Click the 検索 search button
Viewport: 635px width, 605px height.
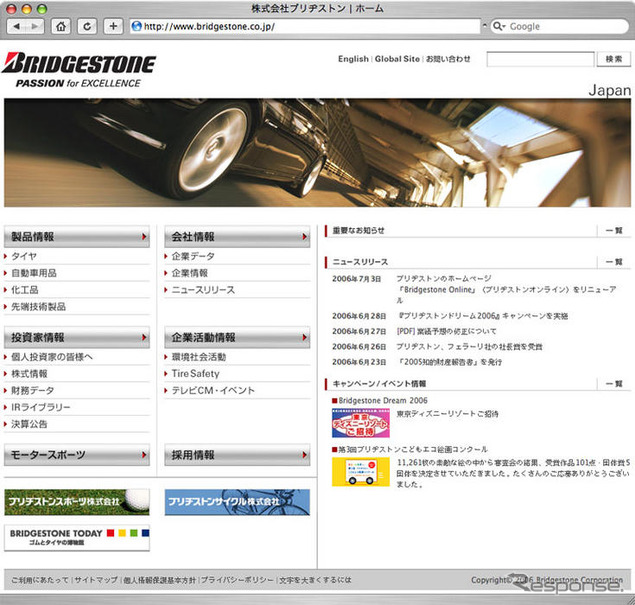coord(614,59)
